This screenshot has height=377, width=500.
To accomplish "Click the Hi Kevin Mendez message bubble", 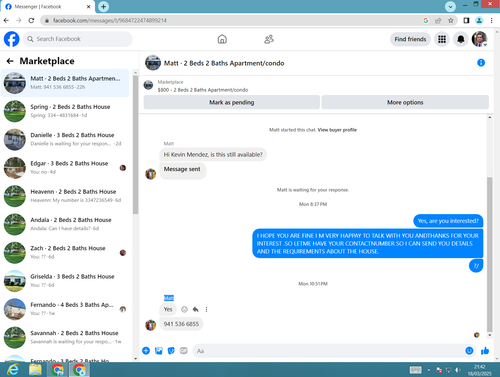I will coord(213,155).
